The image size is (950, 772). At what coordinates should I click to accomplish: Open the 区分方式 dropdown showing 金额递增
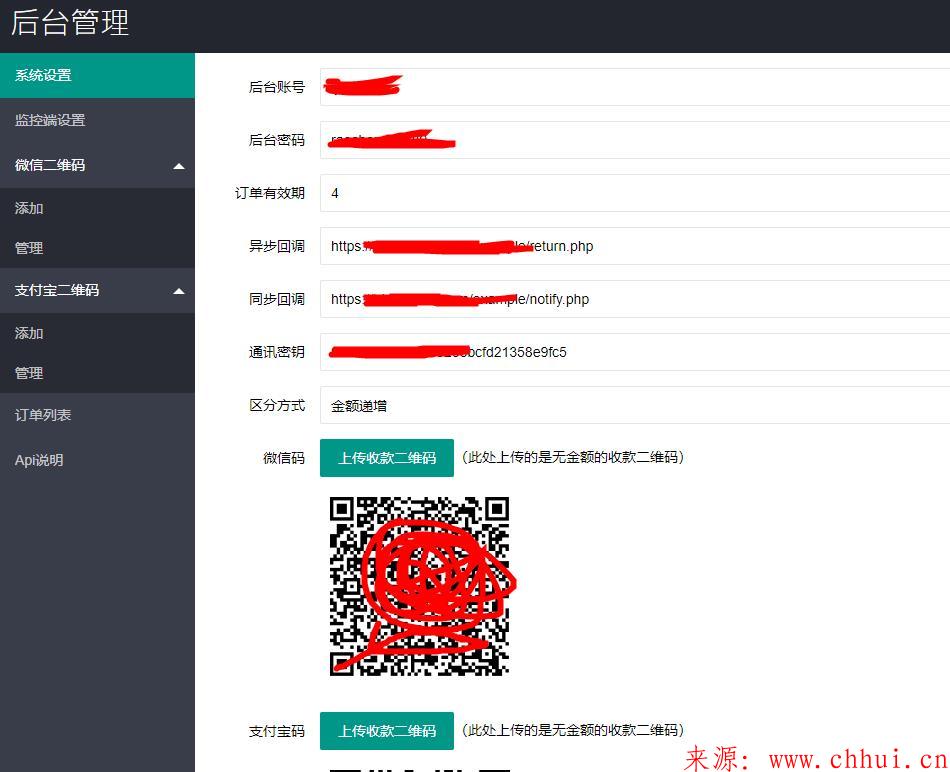tap(635, 405)
